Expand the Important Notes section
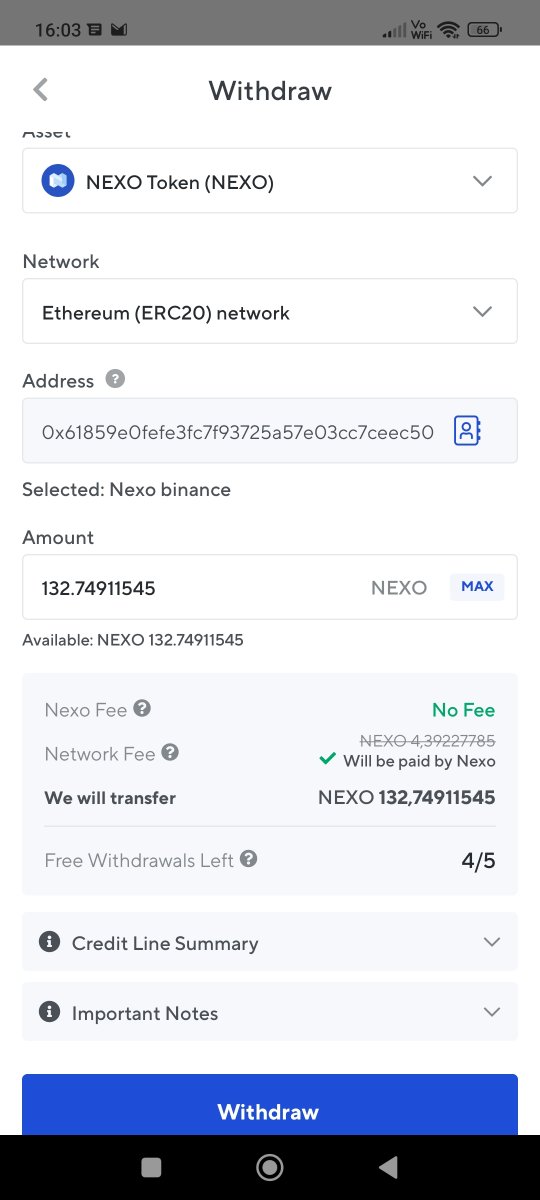The height and width of the screenshot is (1200, 540). coord(270,1012)
